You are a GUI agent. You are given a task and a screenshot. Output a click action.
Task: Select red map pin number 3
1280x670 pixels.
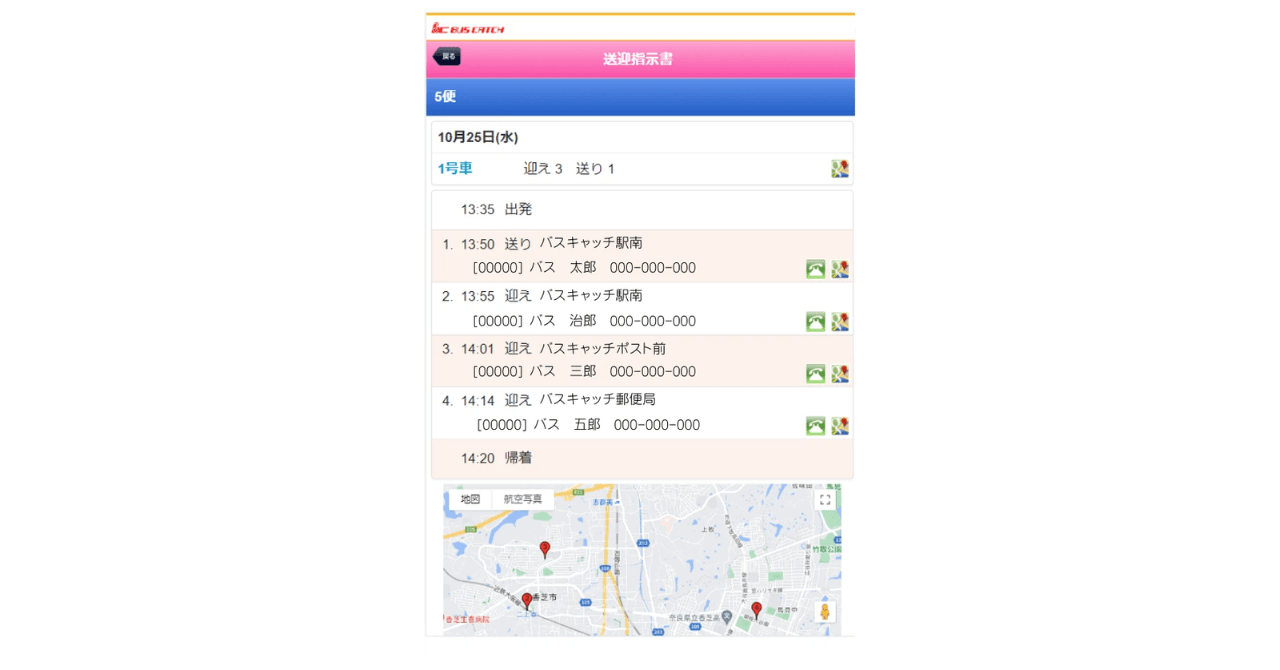click(x=545, y=549)
